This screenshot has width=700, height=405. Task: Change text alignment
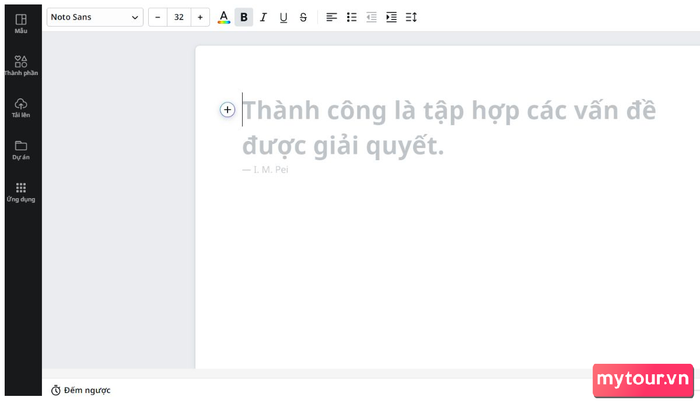(x=331, y=17)
